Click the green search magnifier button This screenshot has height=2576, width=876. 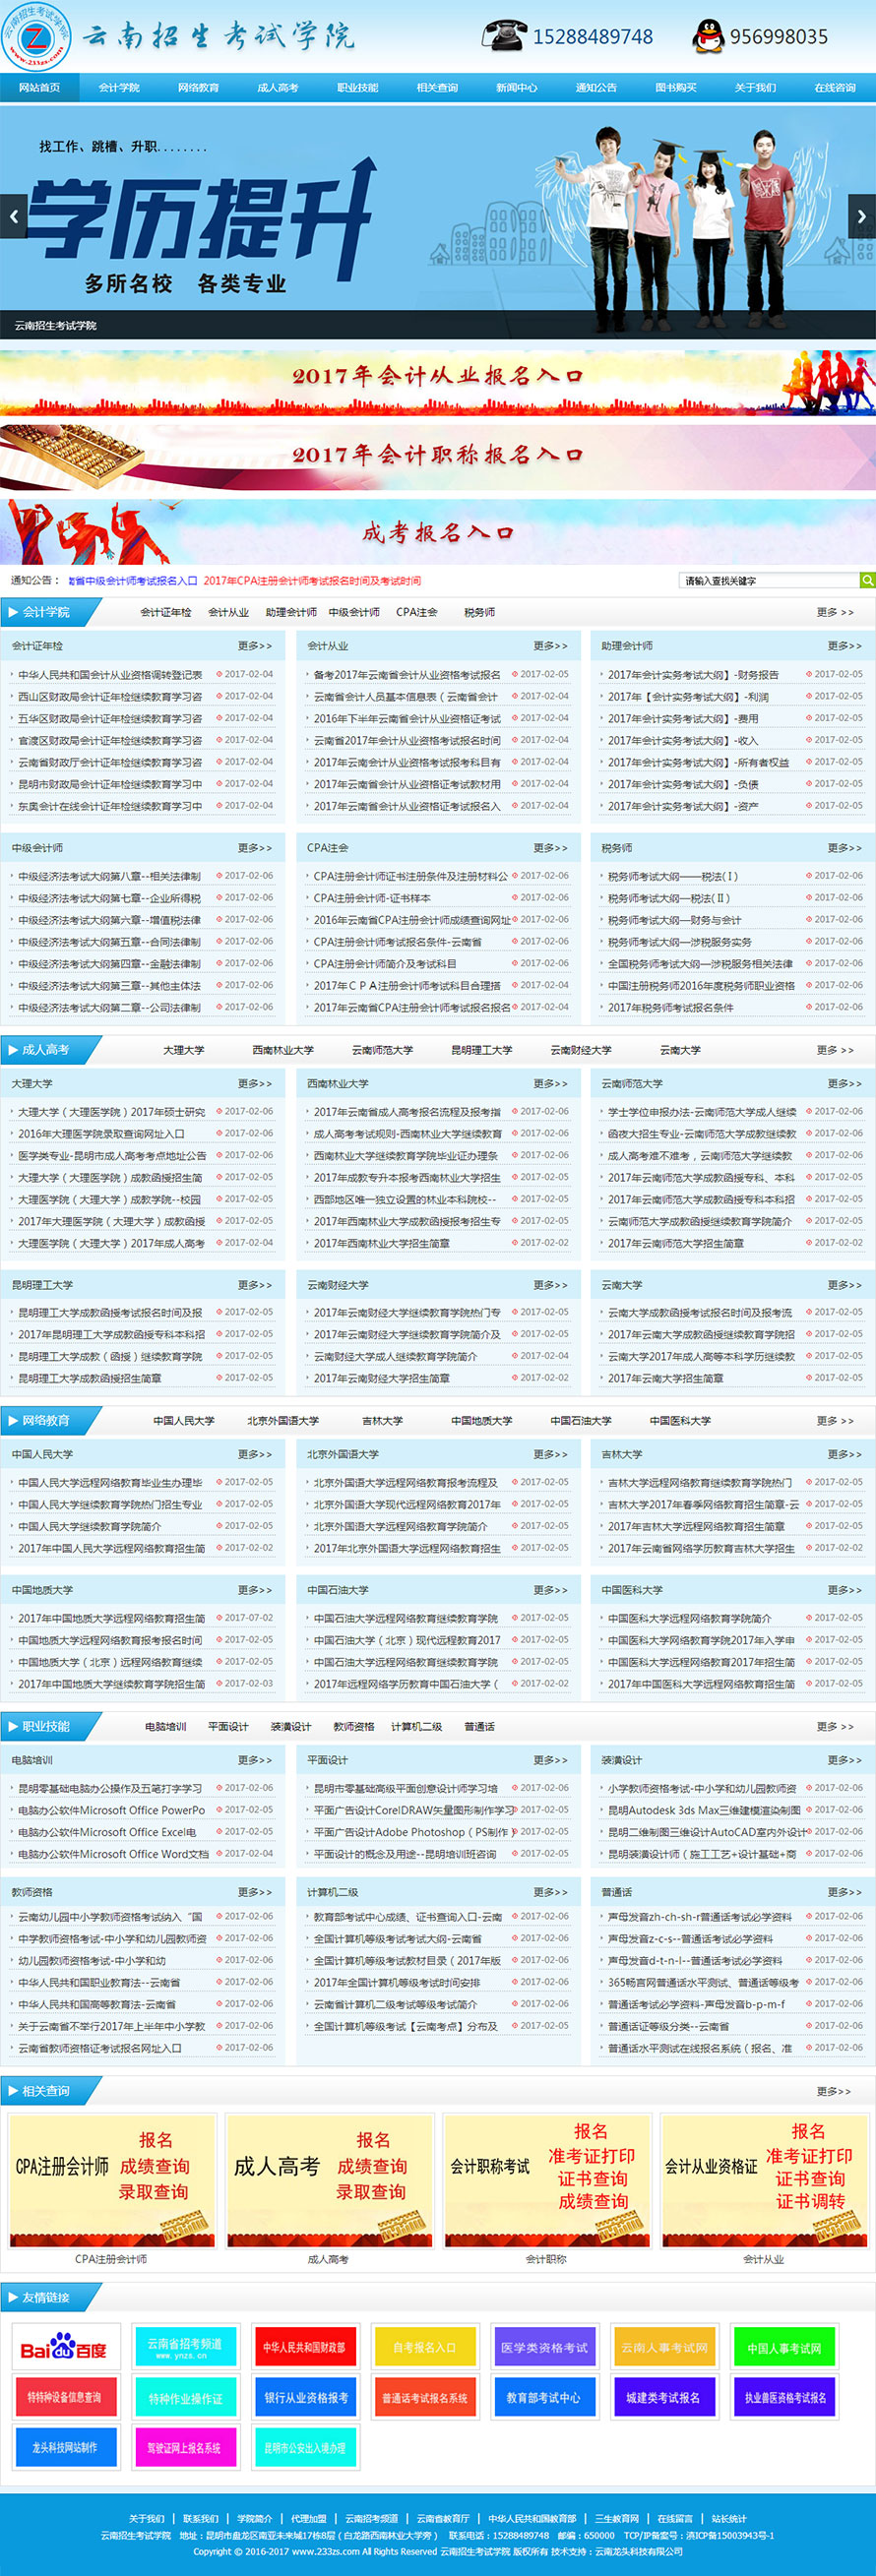(x=867, y=580)
